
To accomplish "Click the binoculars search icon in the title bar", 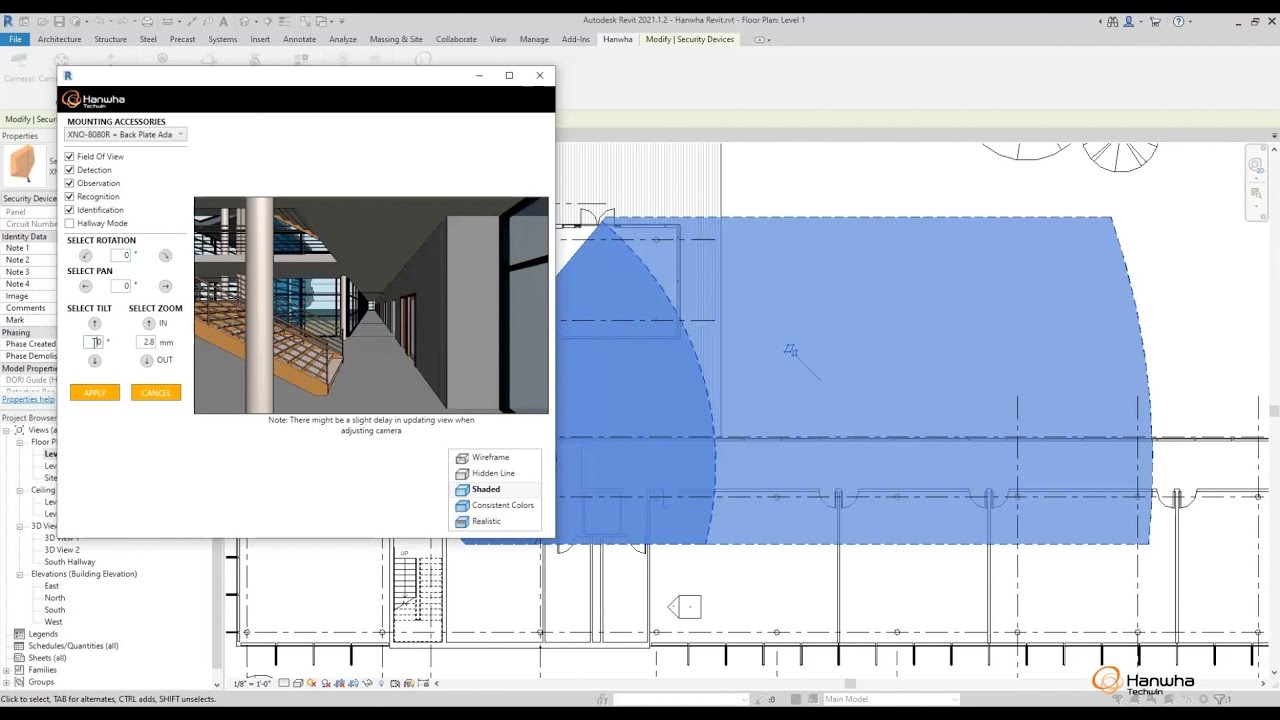I will tap(1113, 21).
